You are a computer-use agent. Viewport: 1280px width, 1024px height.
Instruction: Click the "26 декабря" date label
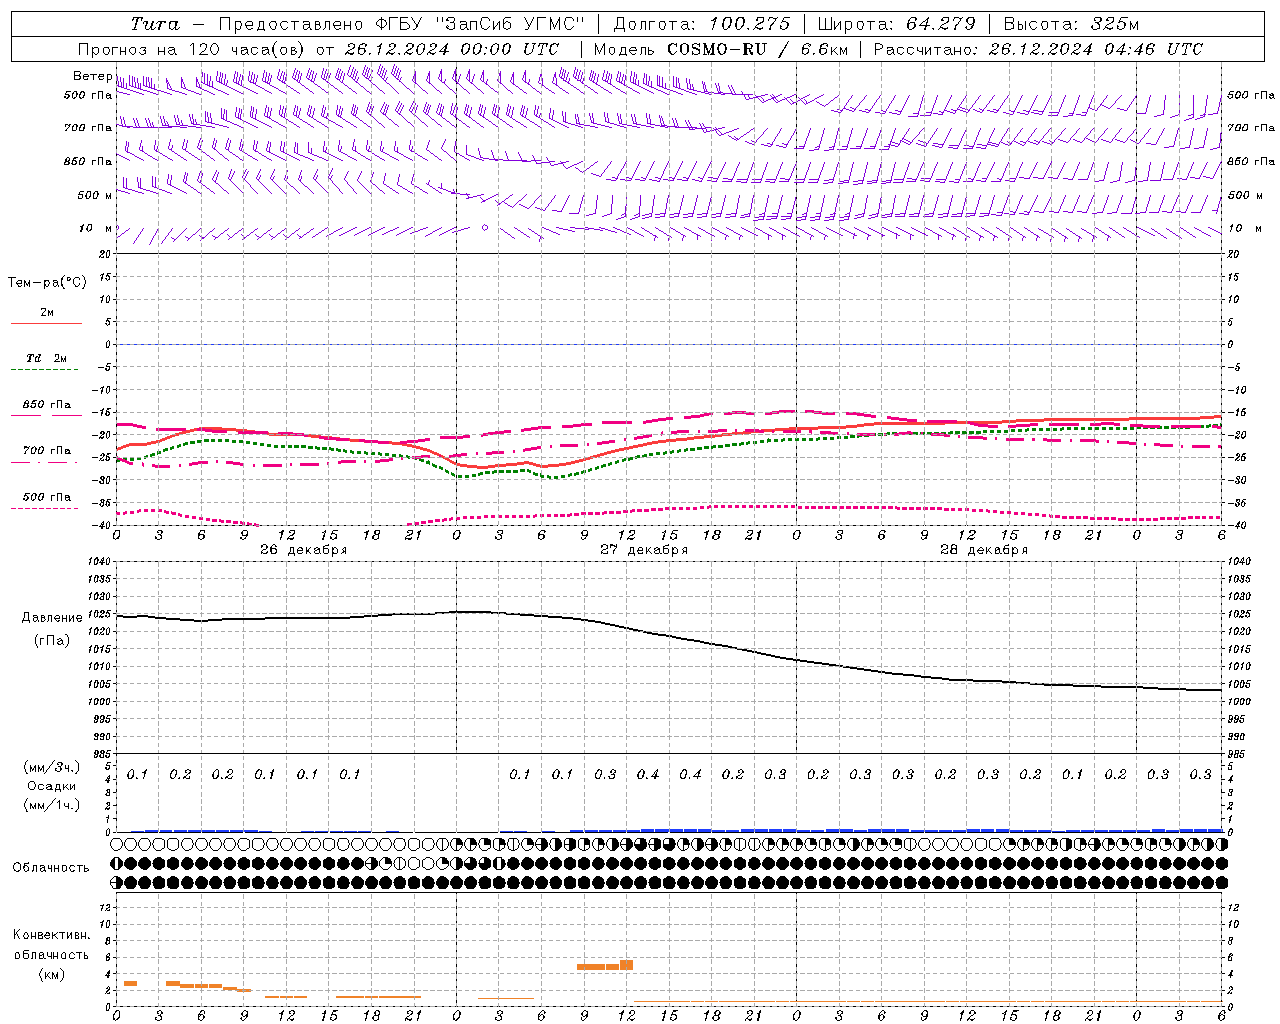pos(303,550)
